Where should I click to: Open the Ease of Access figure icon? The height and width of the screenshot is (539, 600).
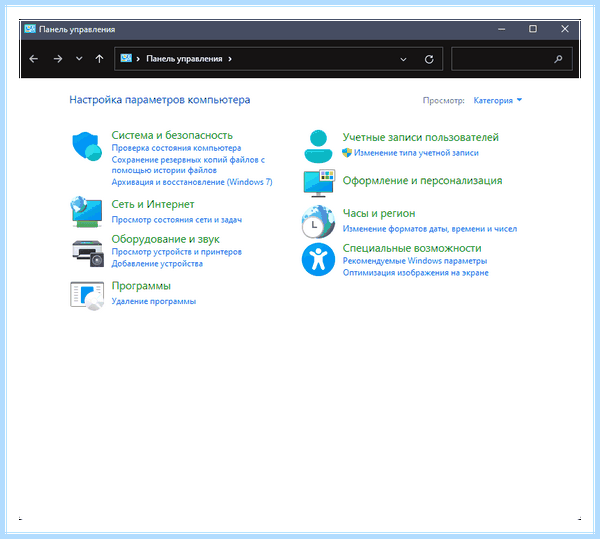point(318,259)
